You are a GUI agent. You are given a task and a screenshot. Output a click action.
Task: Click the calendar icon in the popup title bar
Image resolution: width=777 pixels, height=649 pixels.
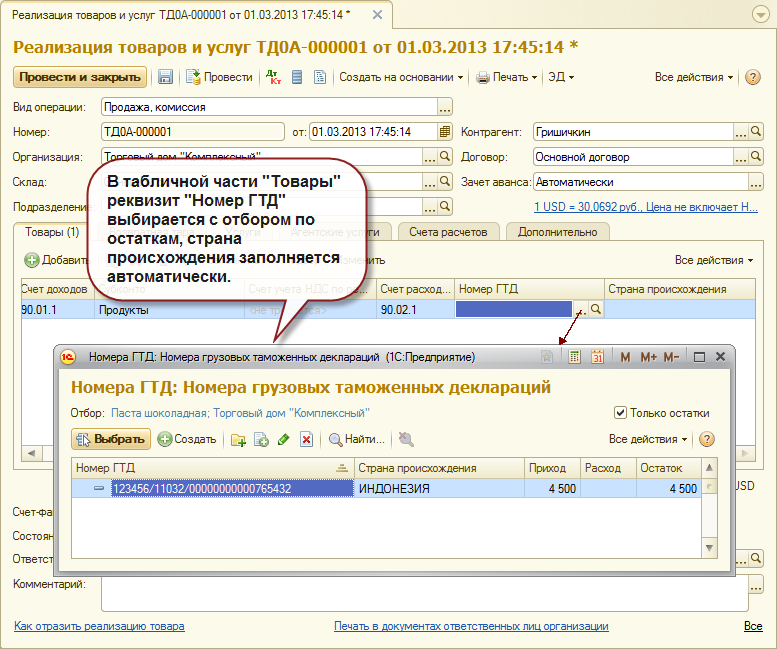597,357
